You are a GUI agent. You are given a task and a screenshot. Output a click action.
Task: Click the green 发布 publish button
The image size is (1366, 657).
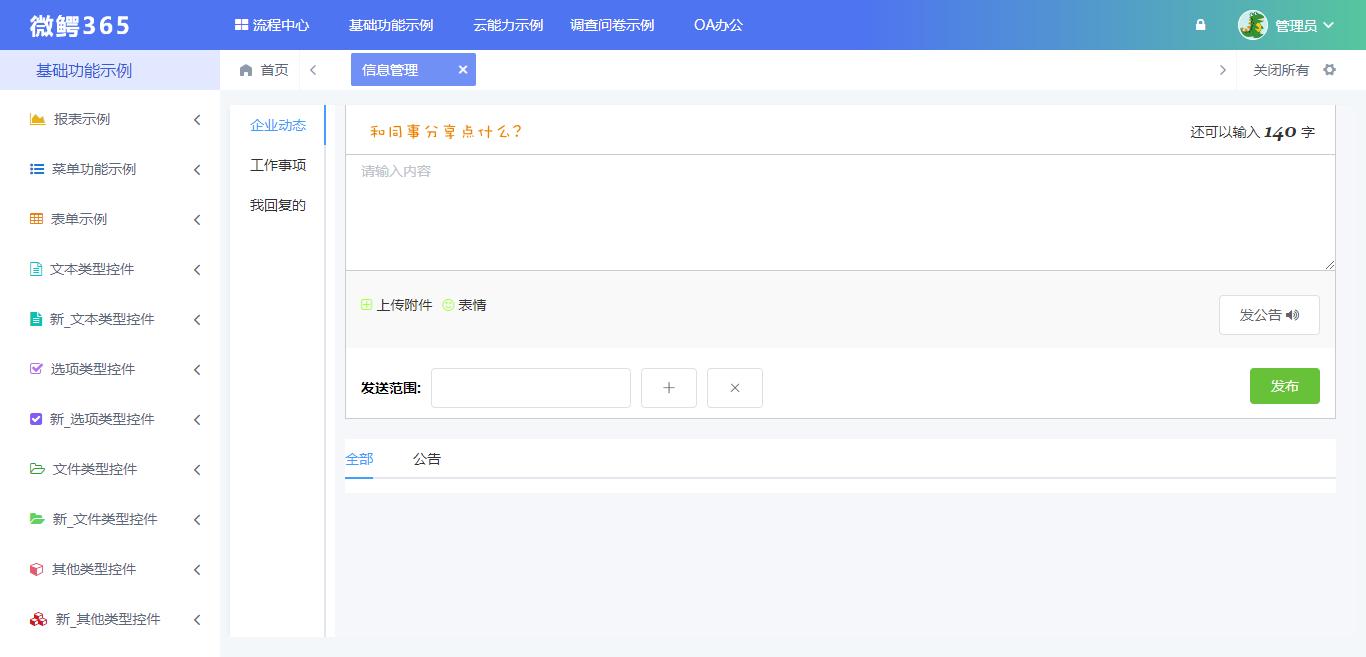(x=1285, y=386)
